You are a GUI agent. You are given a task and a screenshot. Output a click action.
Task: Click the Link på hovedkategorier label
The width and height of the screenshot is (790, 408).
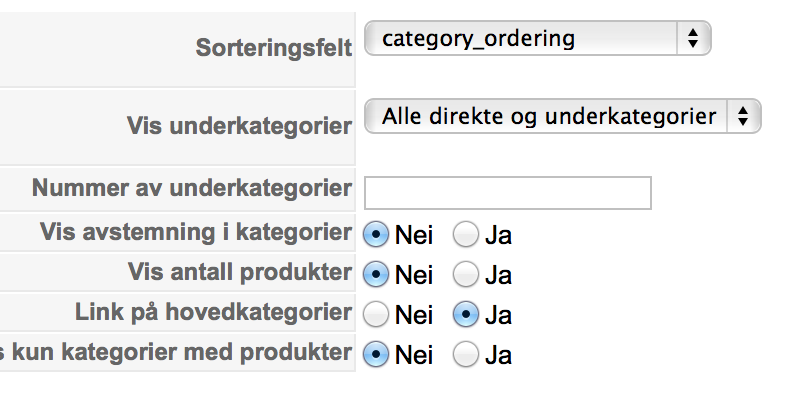tap(213, 312)
